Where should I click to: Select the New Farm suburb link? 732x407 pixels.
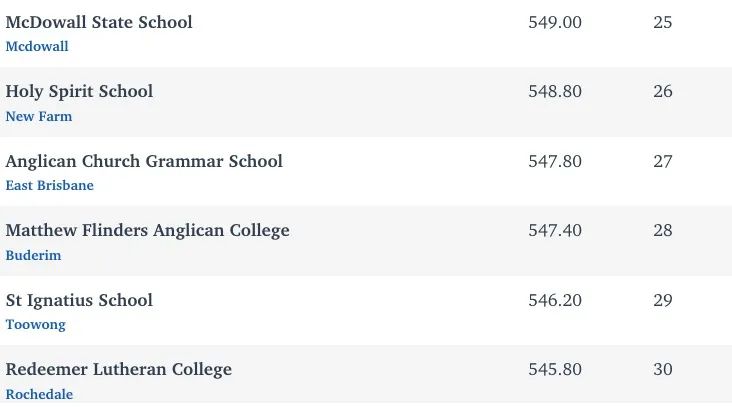(x=39, y=116)
